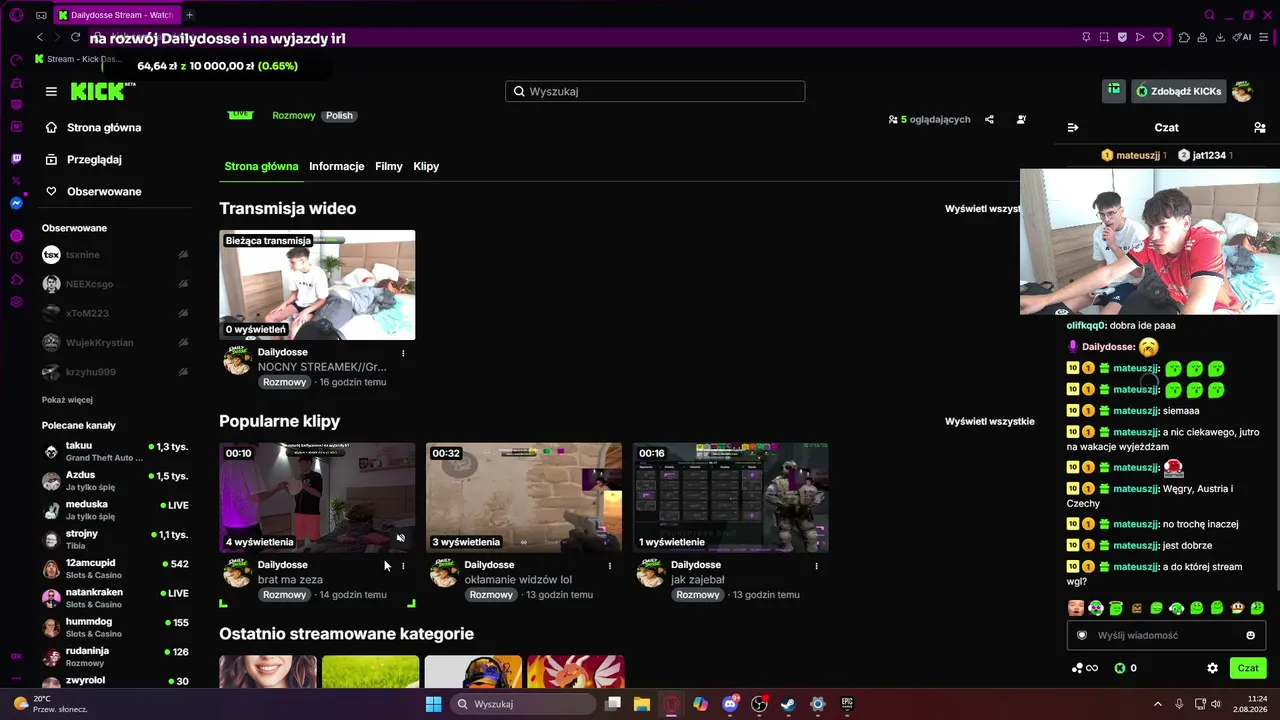Screen dimensions: 1280x720
Task: Collapse the chat panel
Action: [x=1073, y=127]
